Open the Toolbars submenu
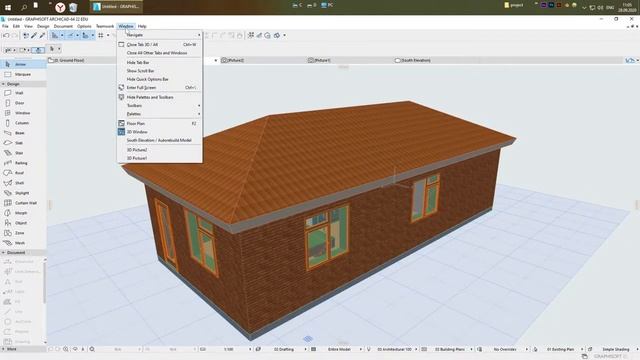Viewport: 640px width, 360px height. pos(159,106)
